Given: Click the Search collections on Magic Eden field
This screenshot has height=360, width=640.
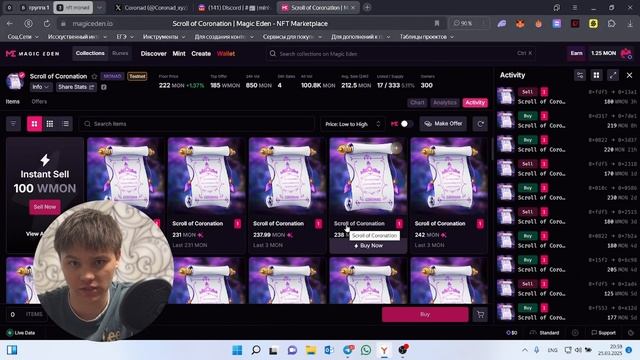Looking at the screenshot, I should (x=401, y=53).
